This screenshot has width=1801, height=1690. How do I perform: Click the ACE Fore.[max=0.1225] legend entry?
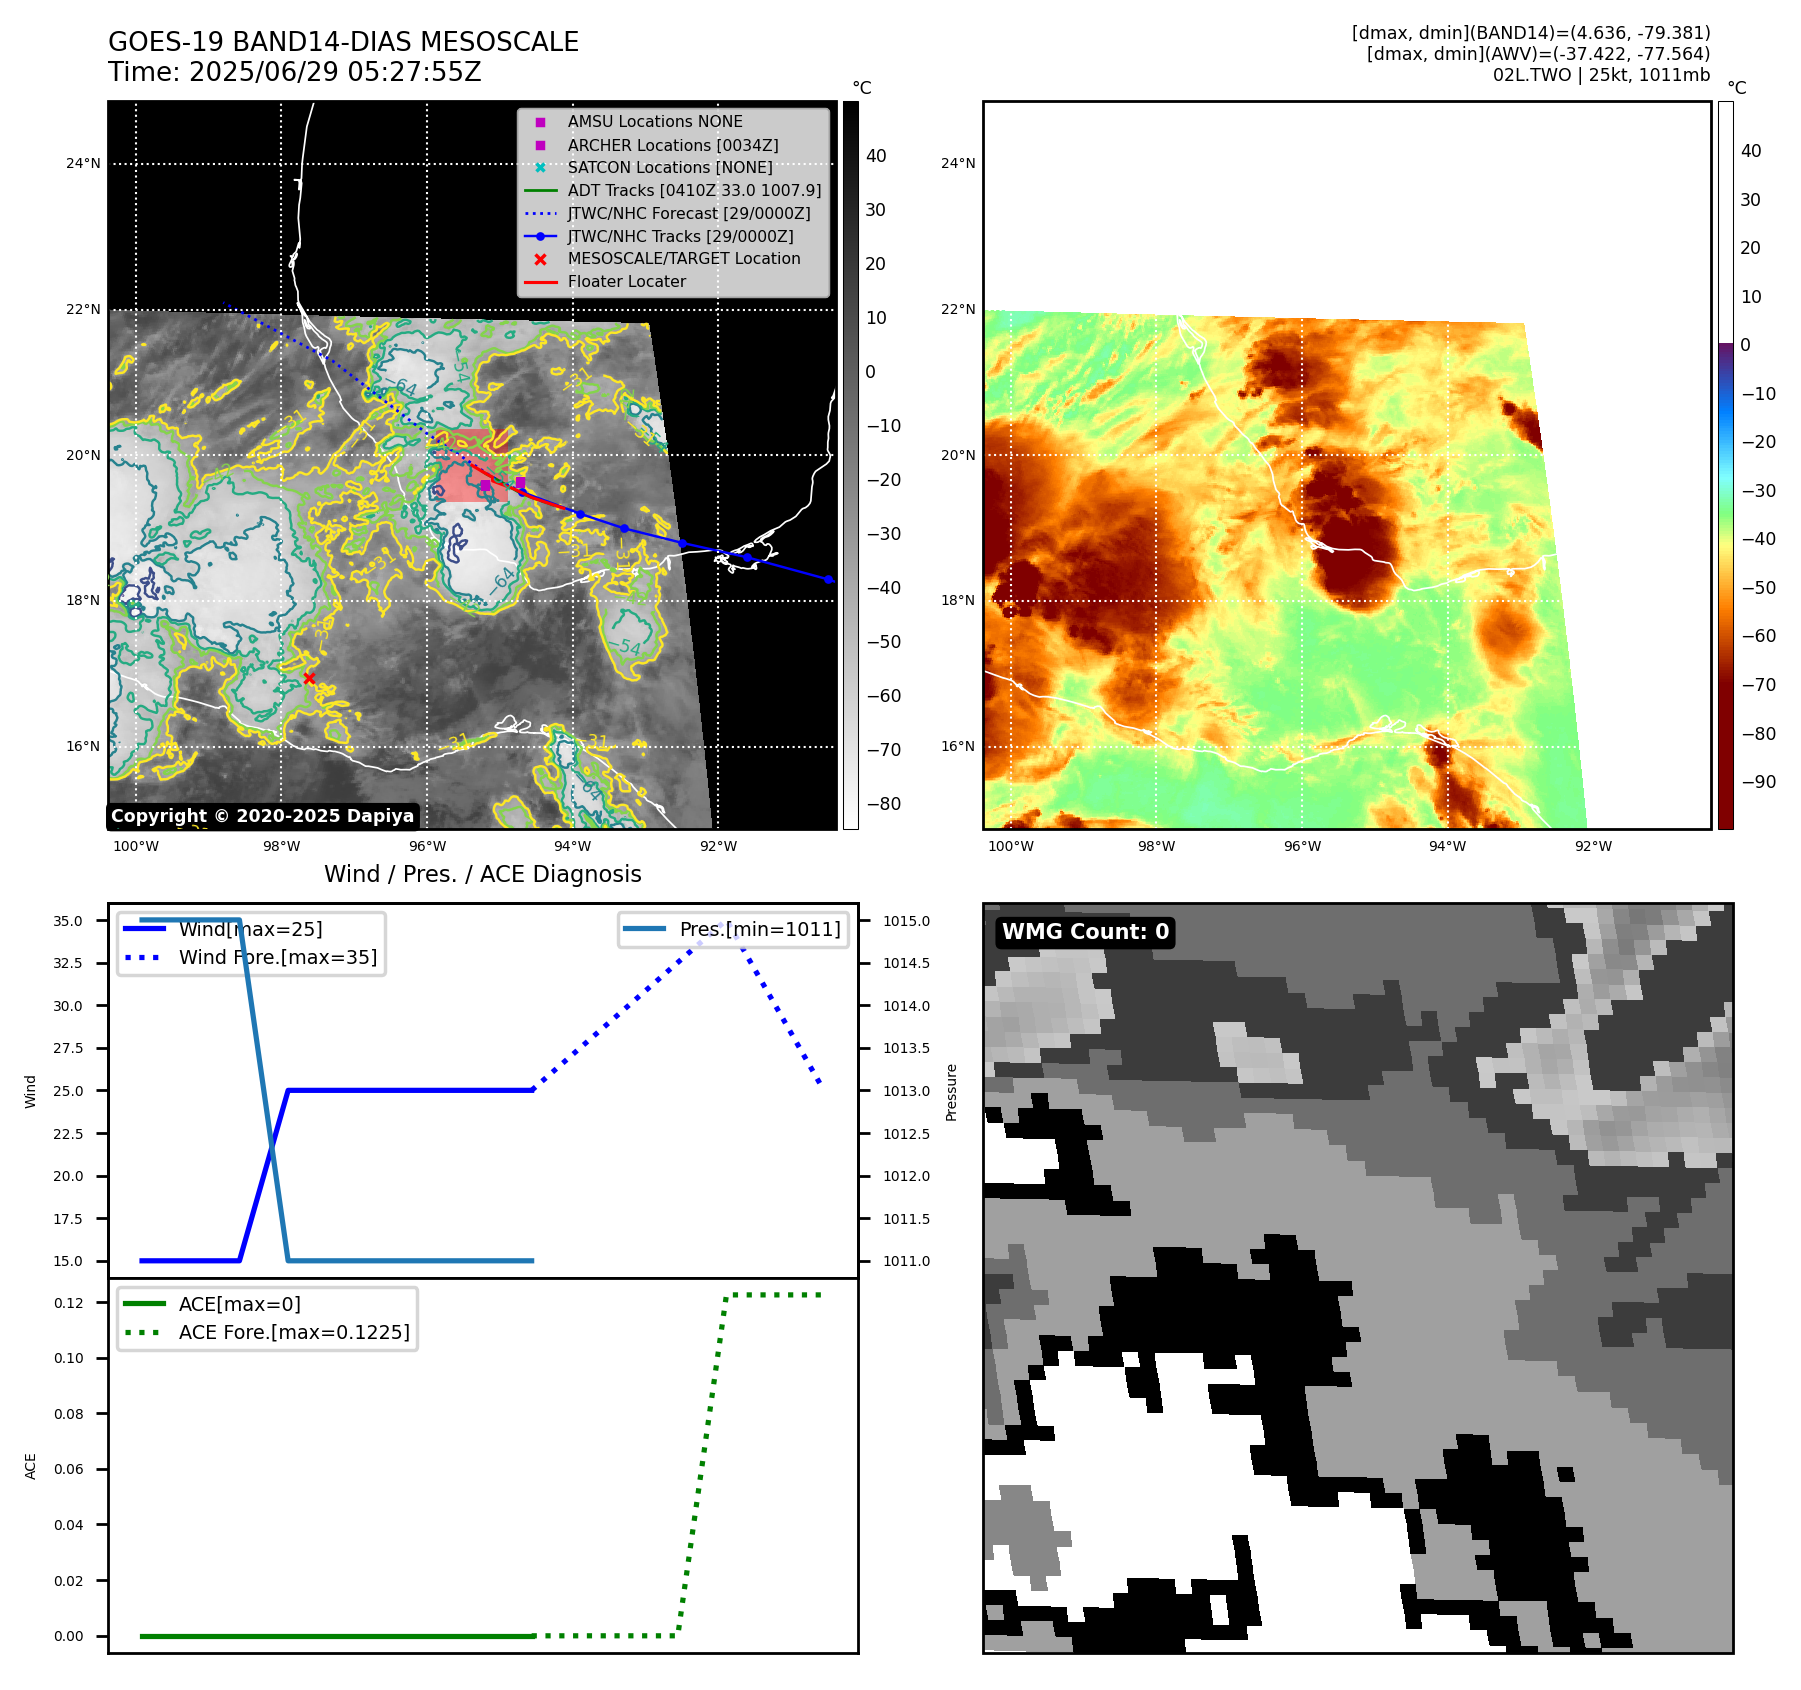click(266, 1332)
